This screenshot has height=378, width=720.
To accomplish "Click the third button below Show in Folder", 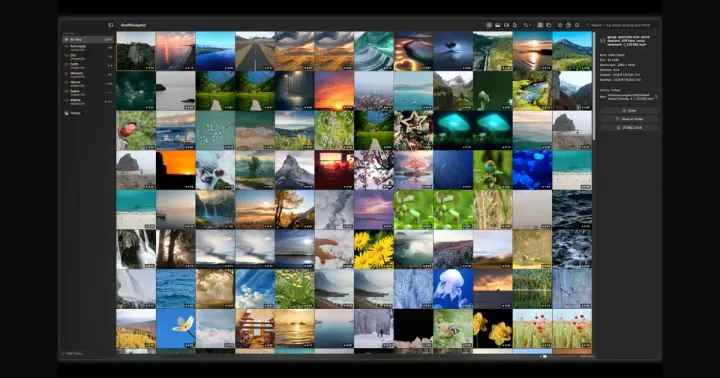I will point(629,127).
